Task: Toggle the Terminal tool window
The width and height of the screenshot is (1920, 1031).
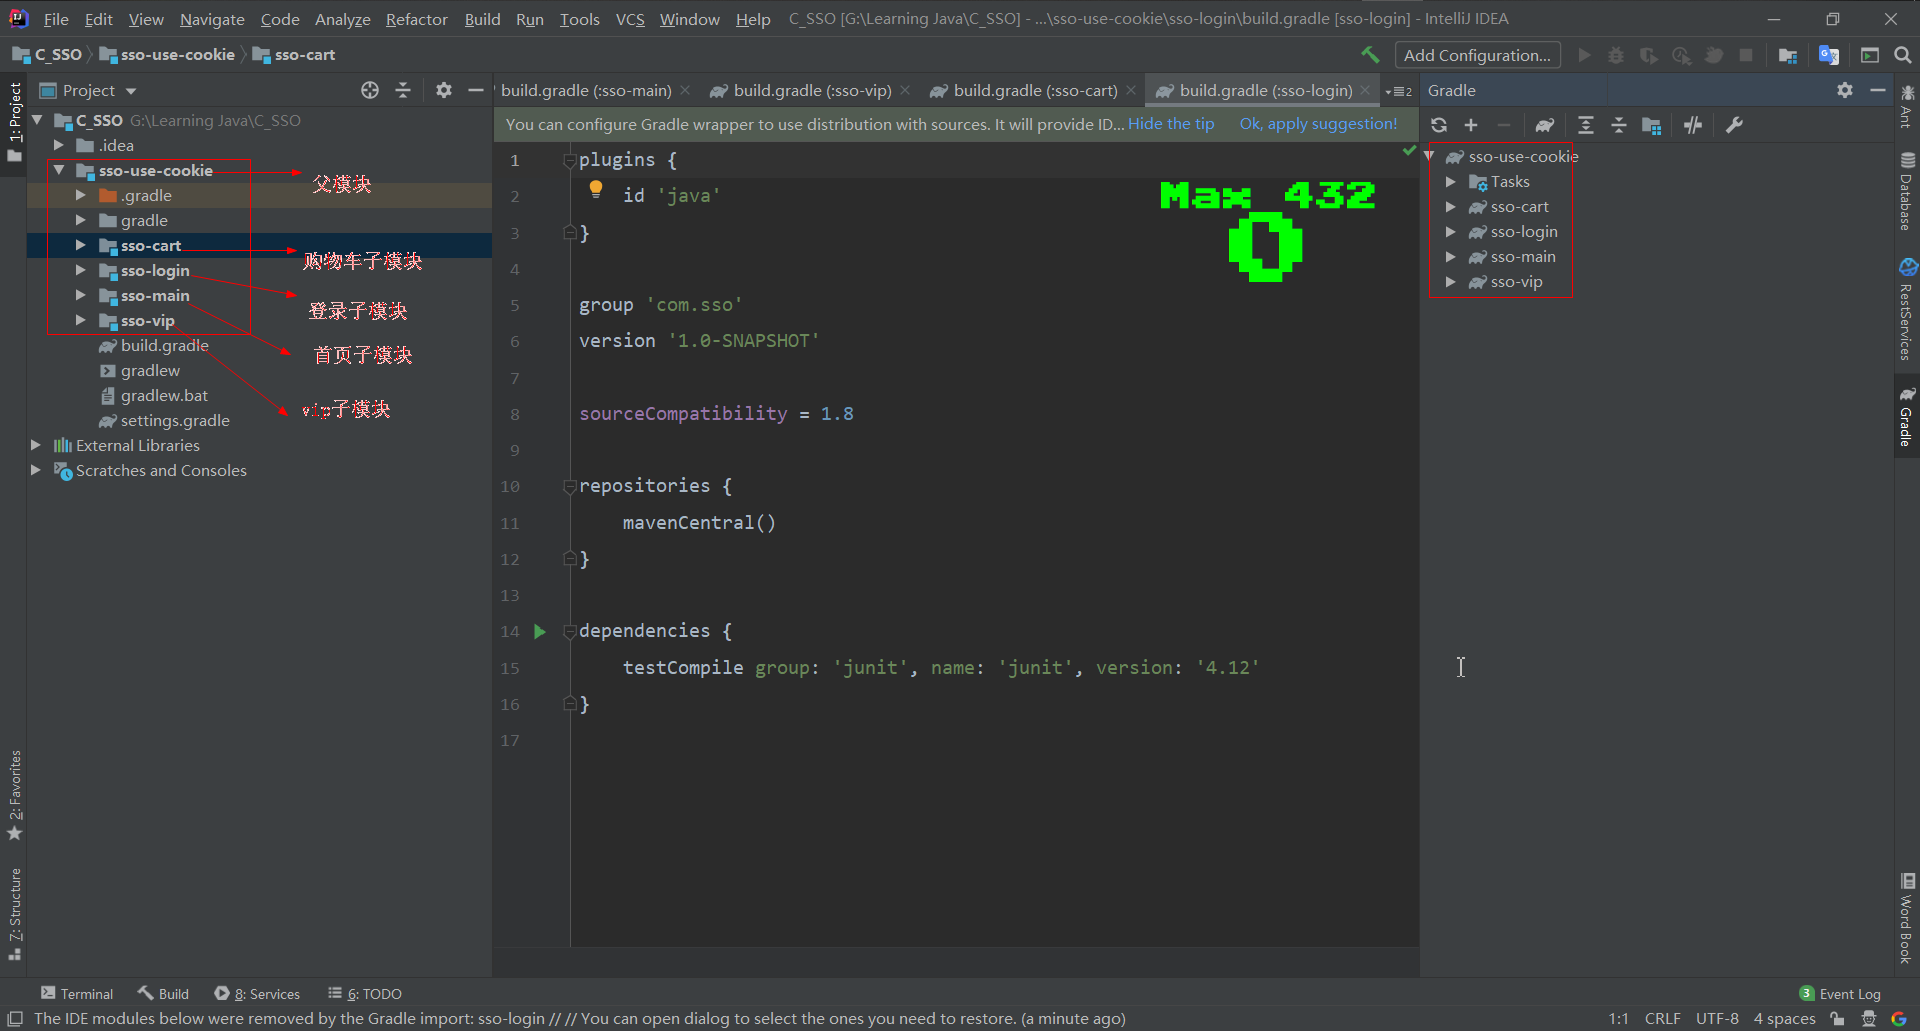Action: [x=77, y=993]
